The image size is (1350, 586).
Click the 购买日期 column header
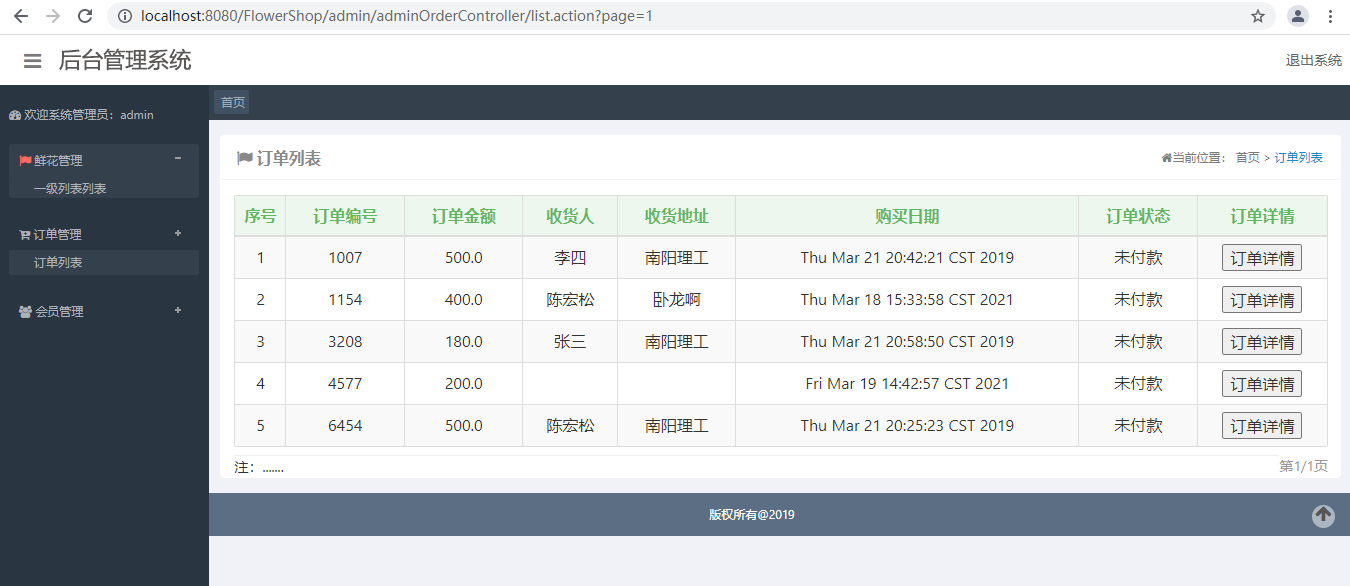click(x=907, y=216)
